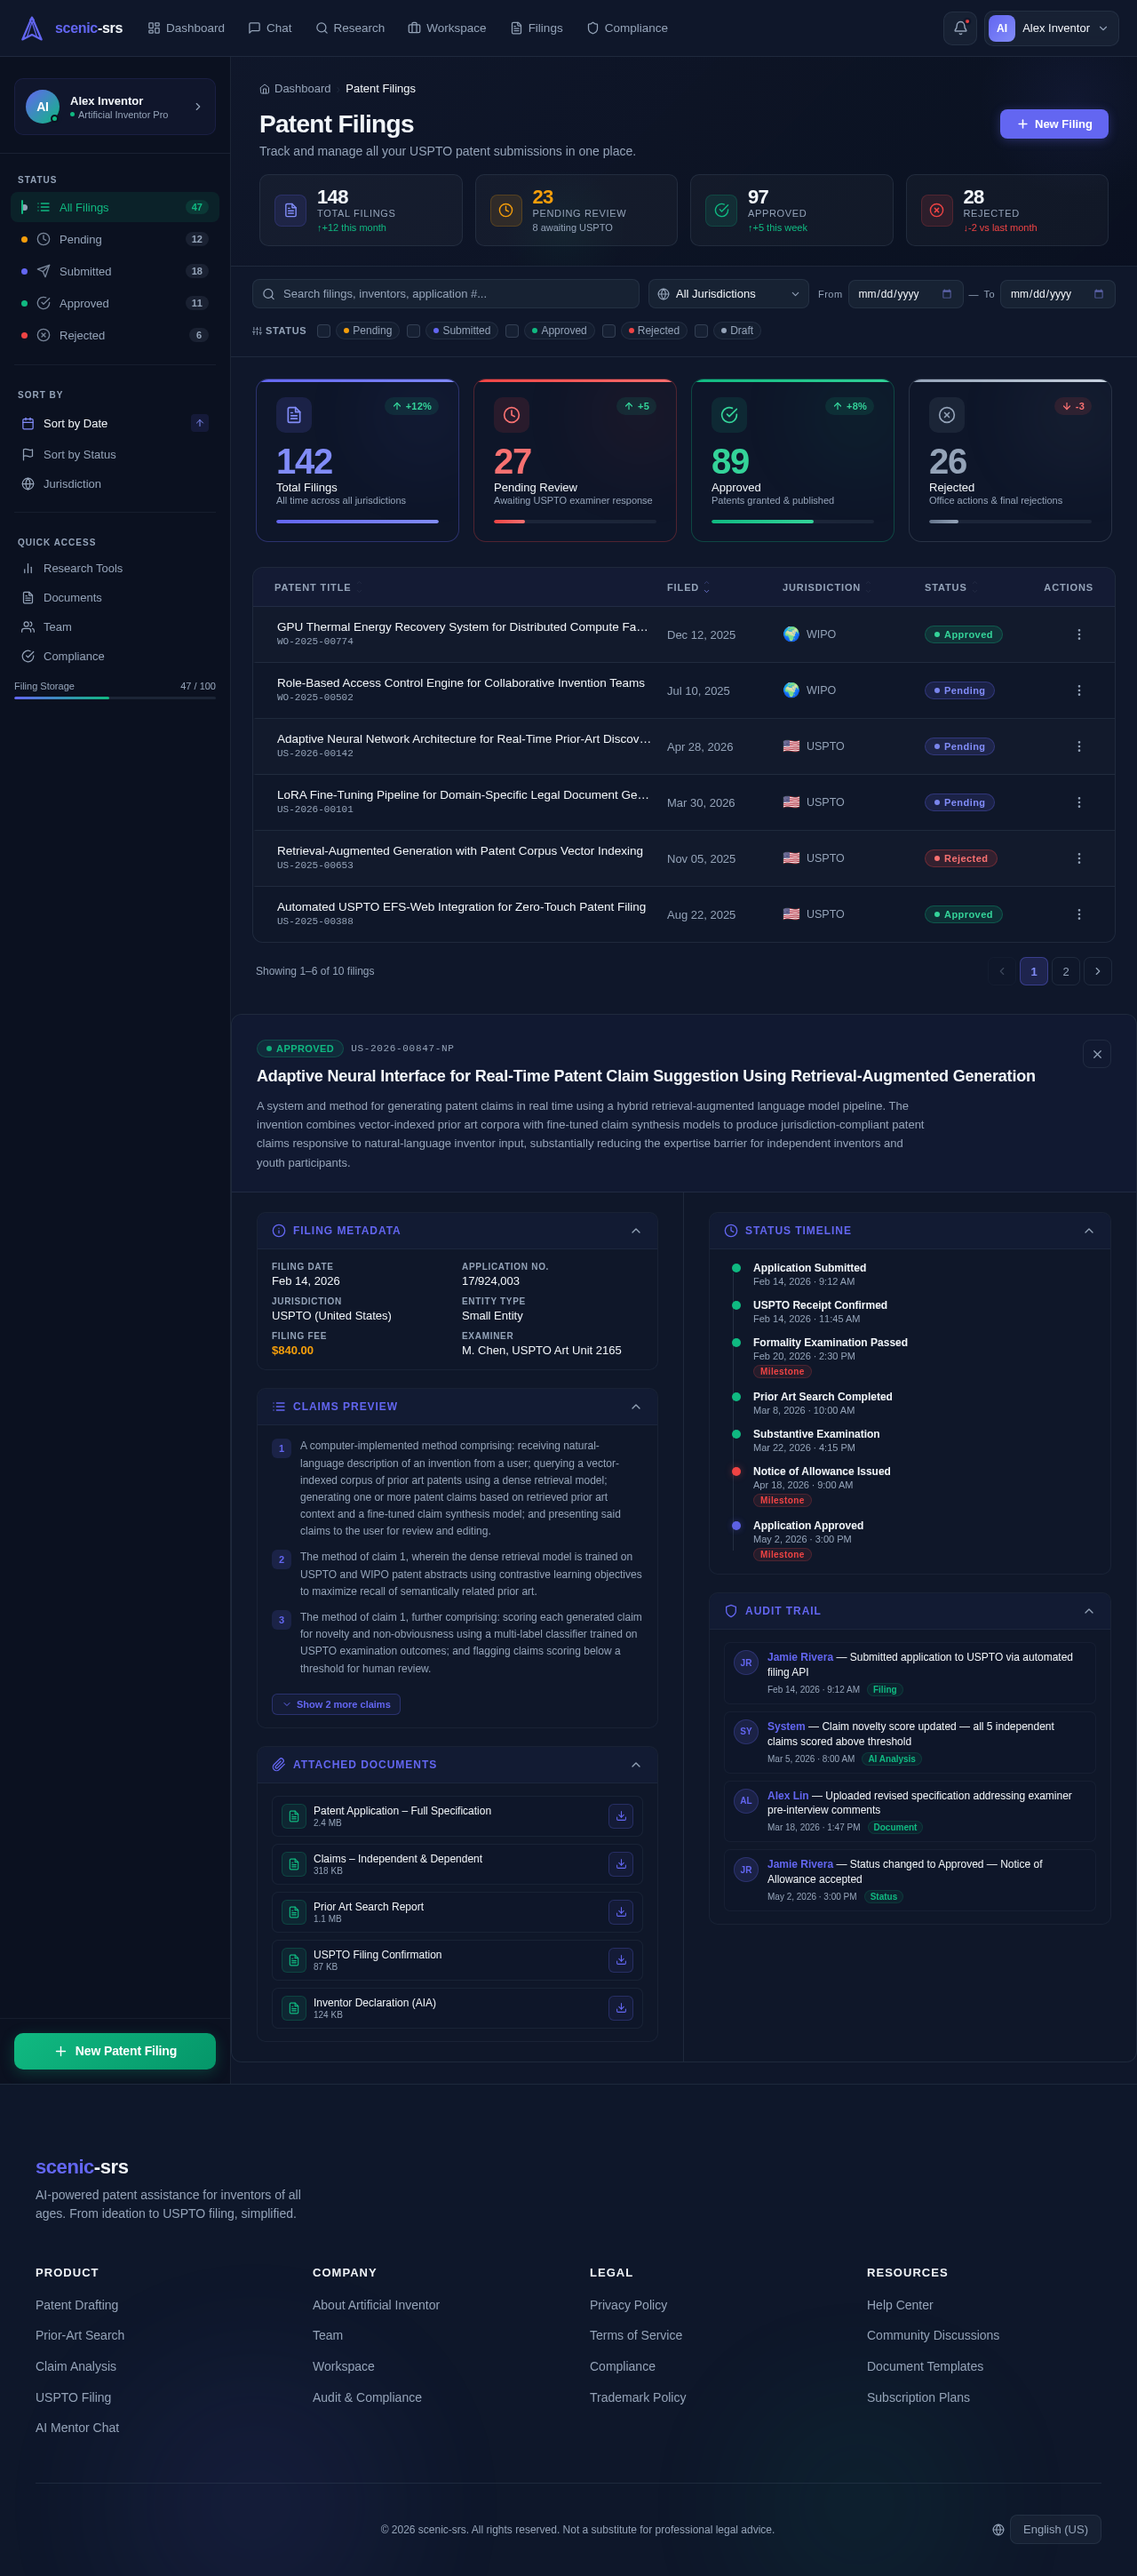Open Alex Inventor account menu
Image resolution: width=1137 pixels, height=2576 pixels.
pyautogui.click(x=1051, y=28)
